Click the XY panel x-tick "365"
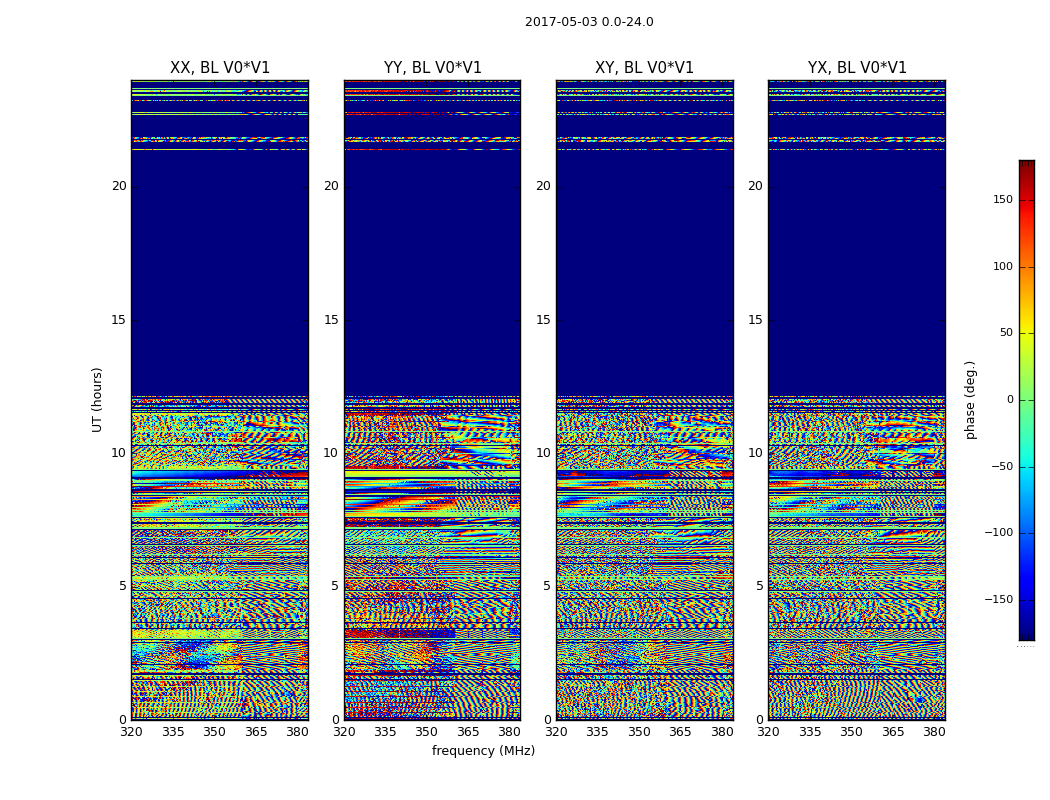This screenshot has height=800, width=1050. [680, 732]
